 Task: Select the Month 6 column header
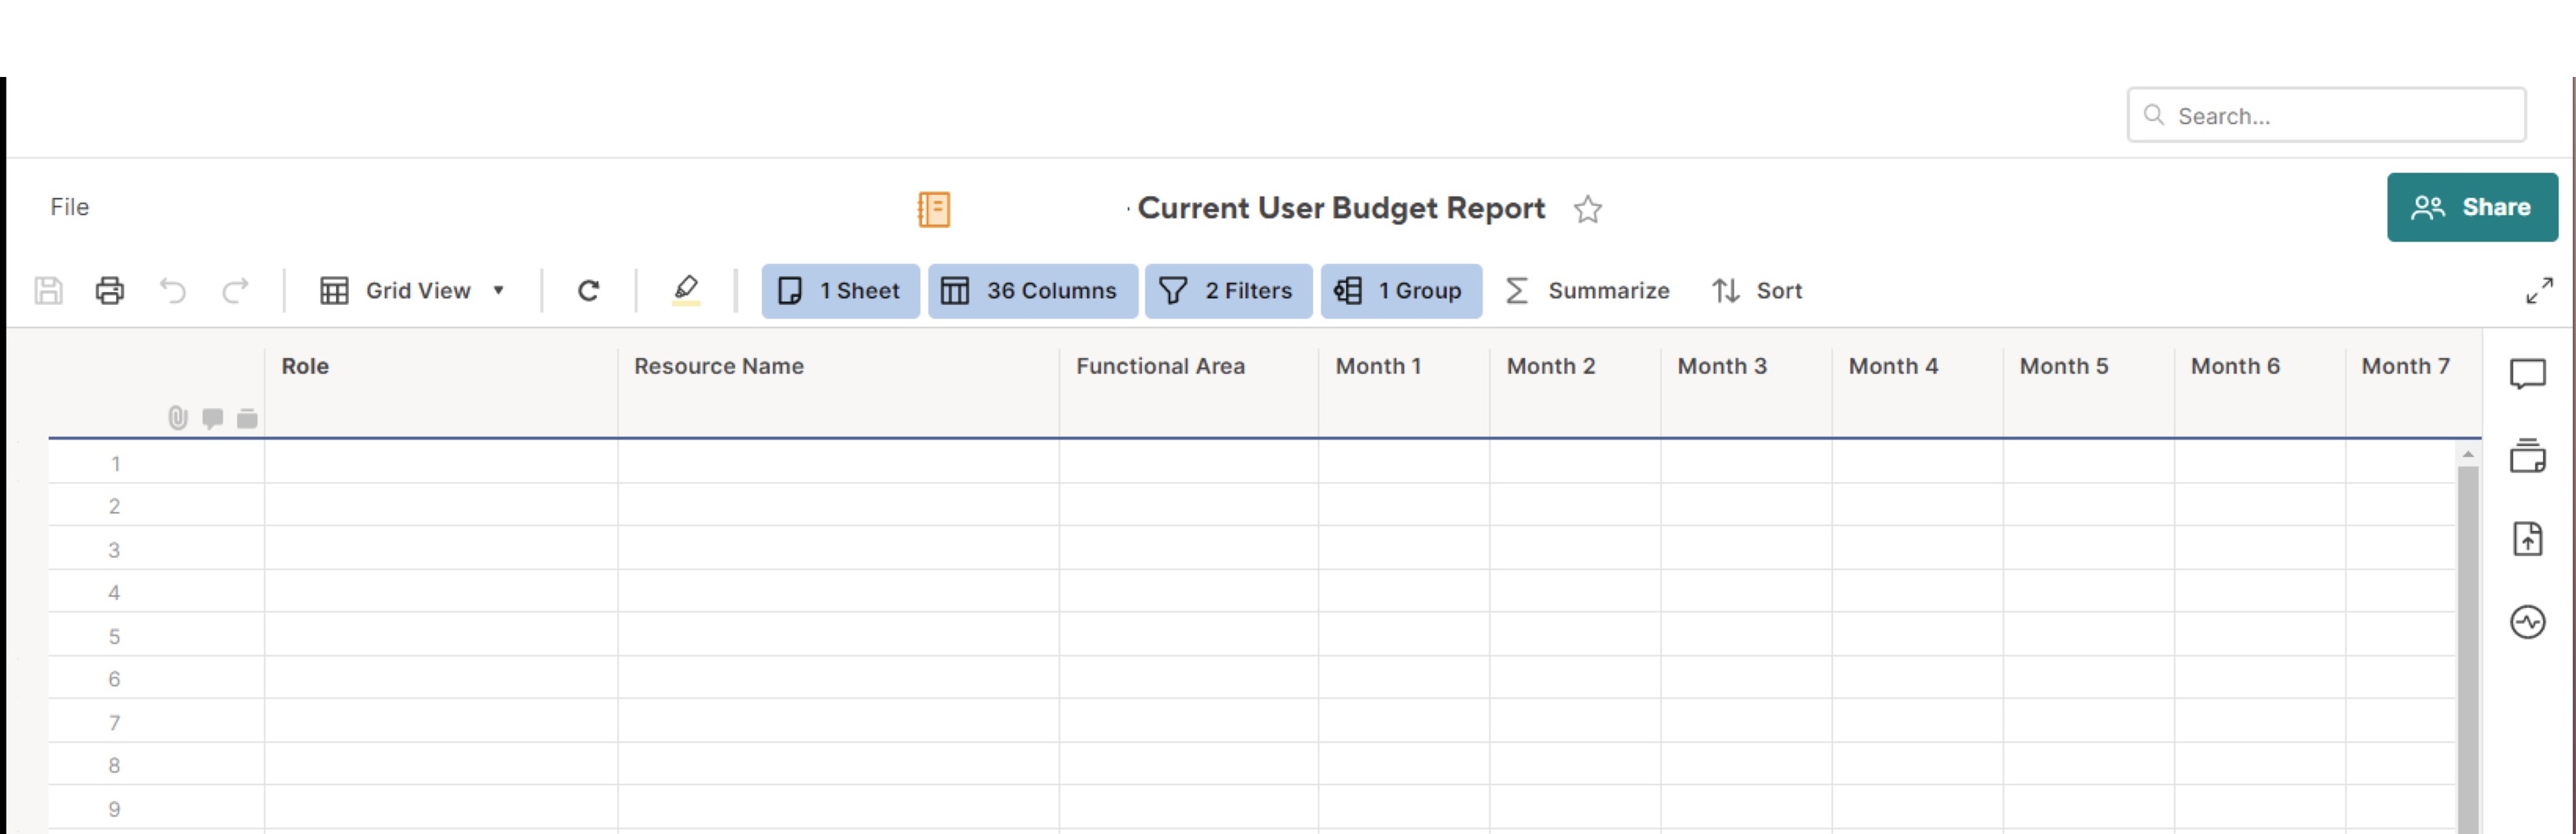click(x=2259, y=392)
